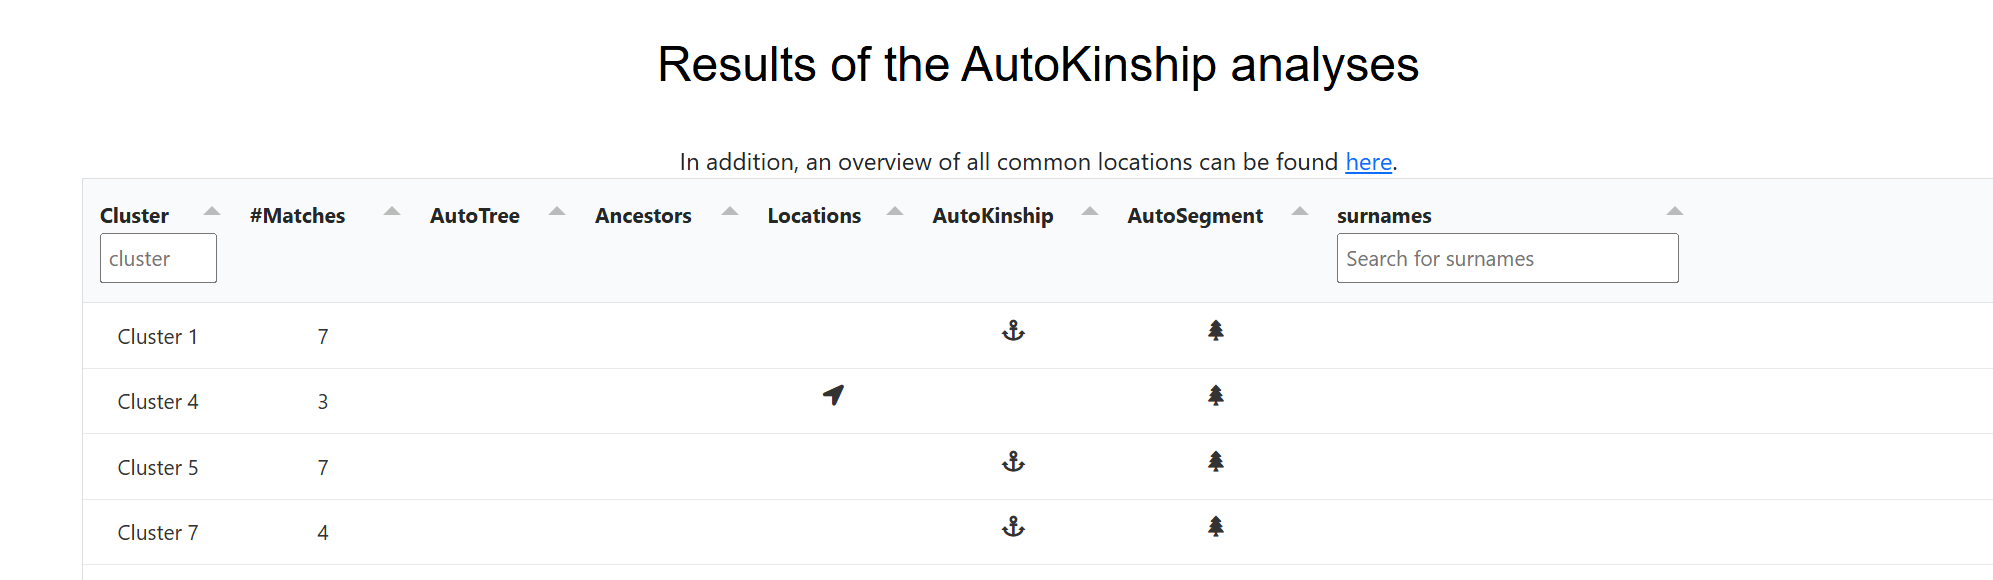Sort table by #Matches column arrow

[392, 211]
